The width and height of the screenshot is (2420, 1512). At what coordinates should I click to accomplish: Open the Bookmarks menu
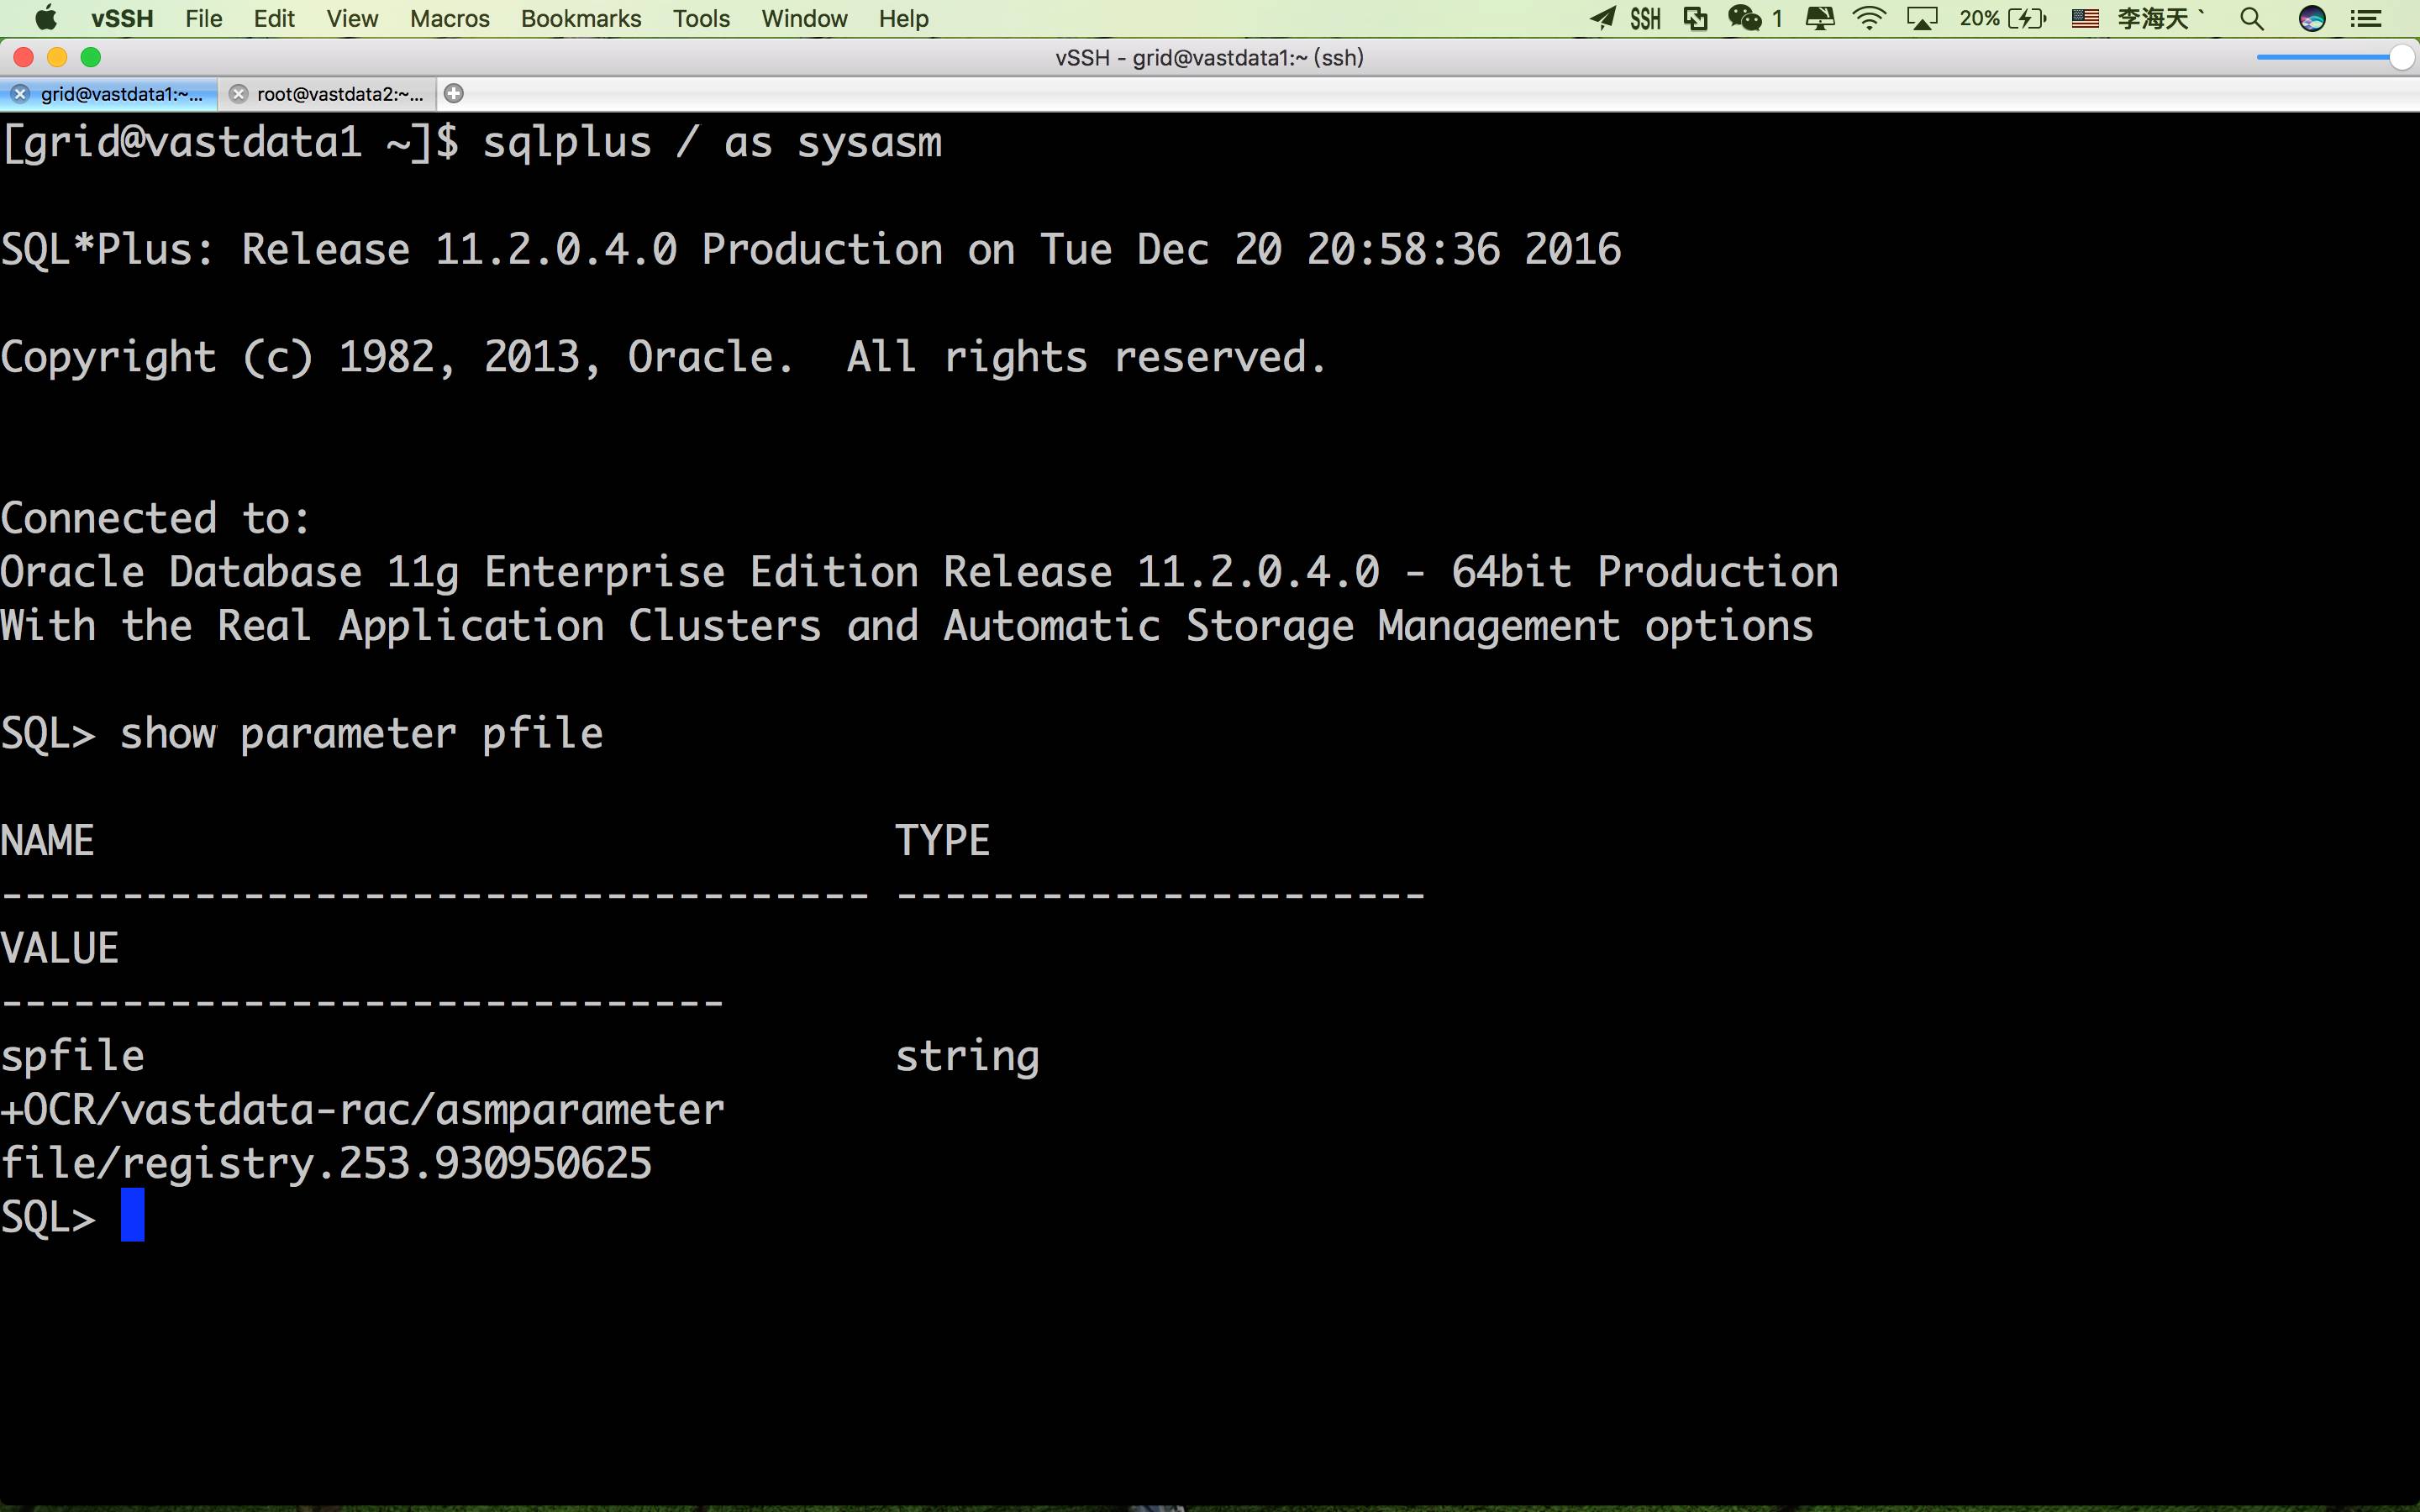pyautogui.click(x=581, y=18)
